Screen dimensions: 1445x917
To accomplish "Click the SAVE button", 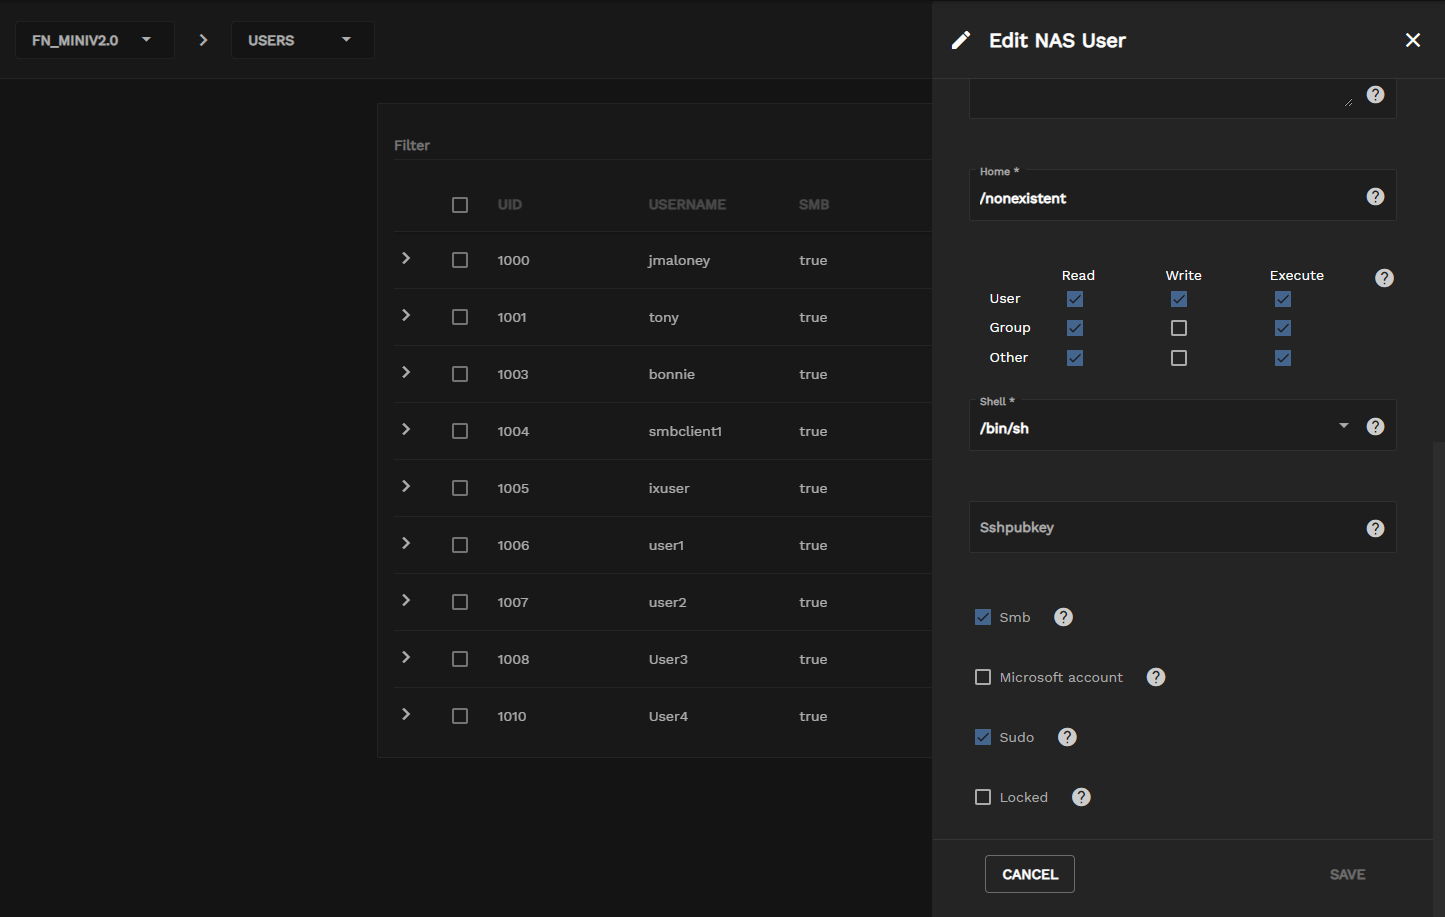I will point(1347,874).
